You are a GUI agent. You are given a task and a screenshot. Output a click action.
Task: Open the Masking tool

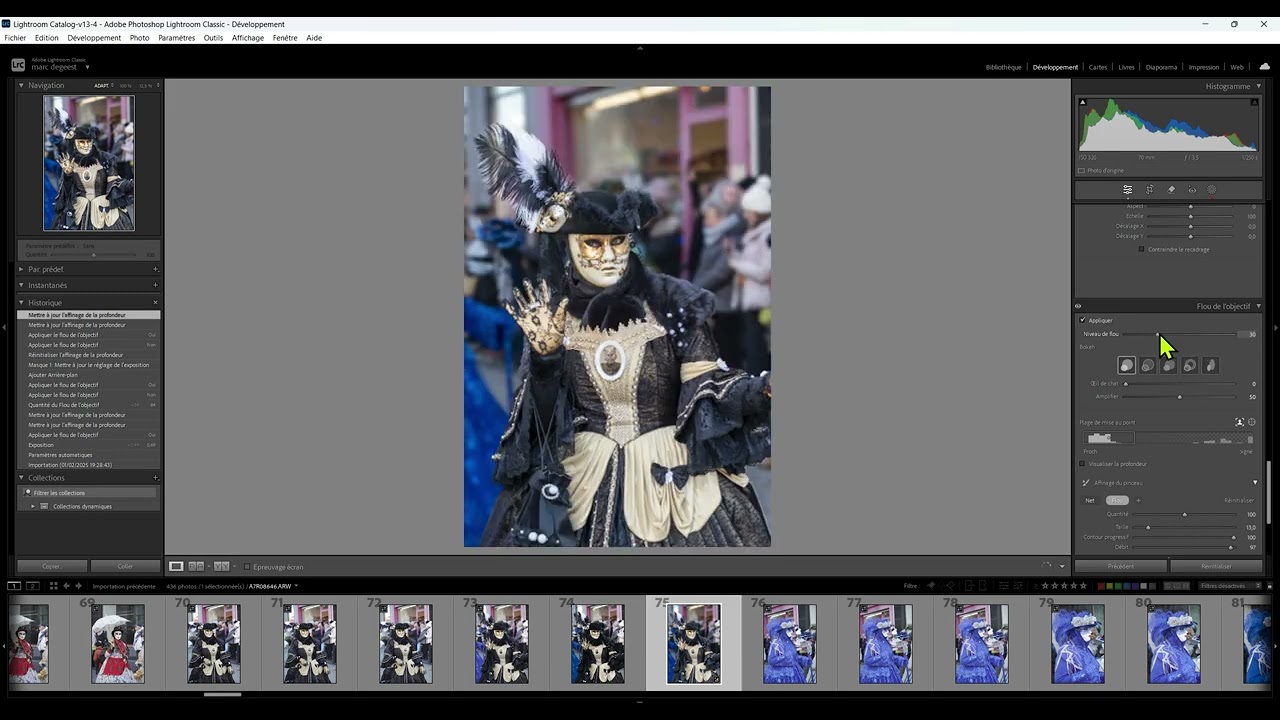coord(1212,190)
